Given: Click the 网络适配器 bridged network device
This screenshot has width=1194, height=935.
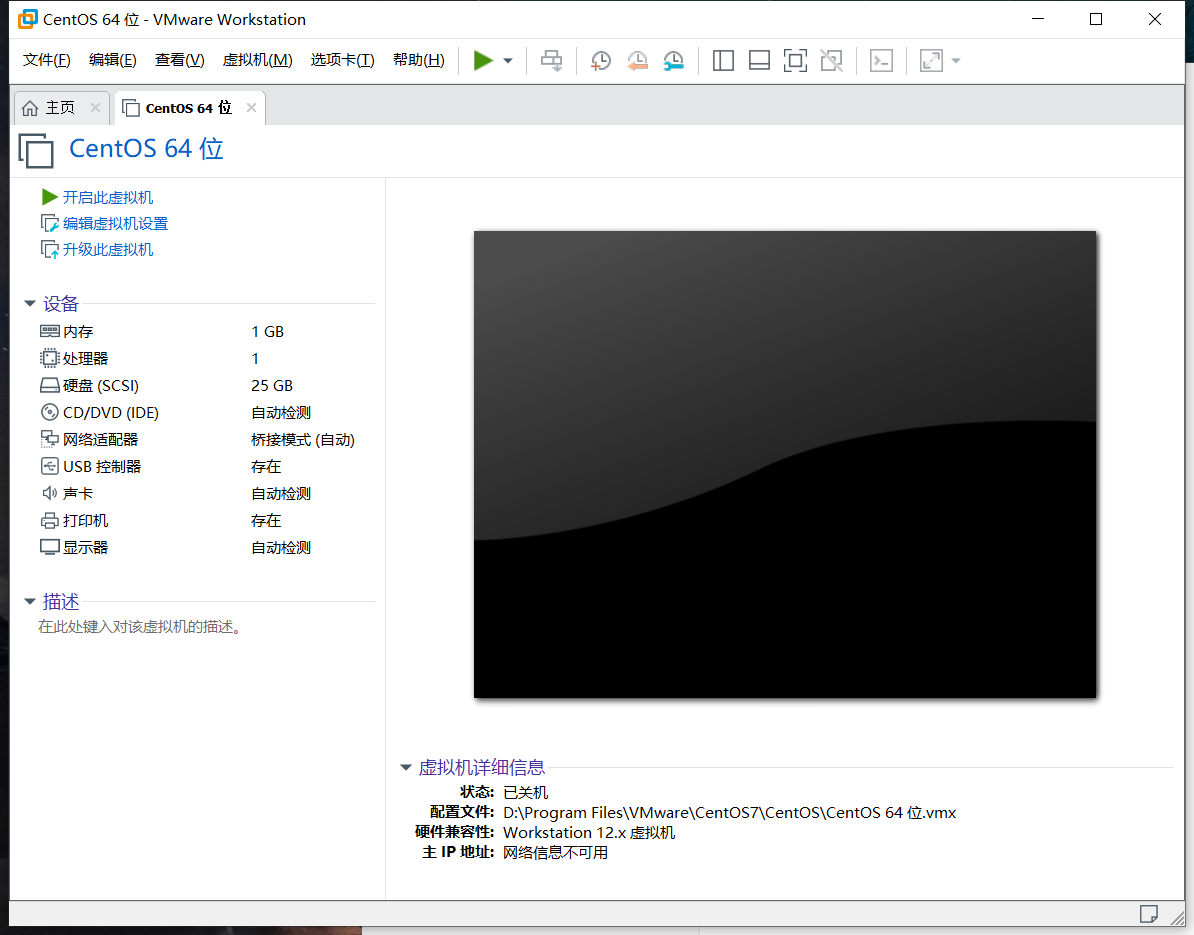Looking at the screenshot, I should [x=100, y=438].
